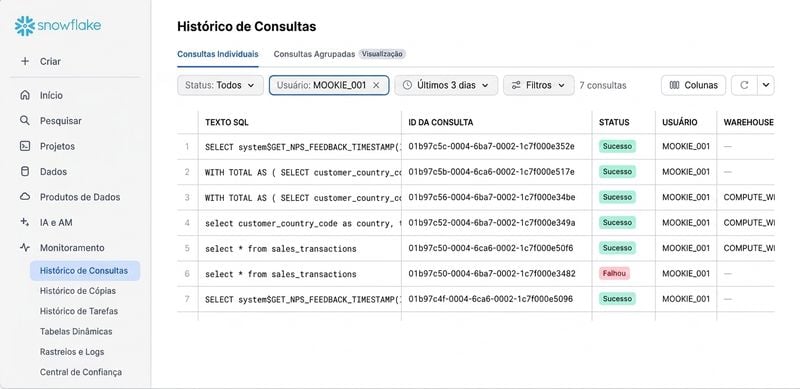Remove the MOOKIE_001 user filter with X
Image resolution: width=800 pixels, height=389 pixels.
(x=376, y=85)
